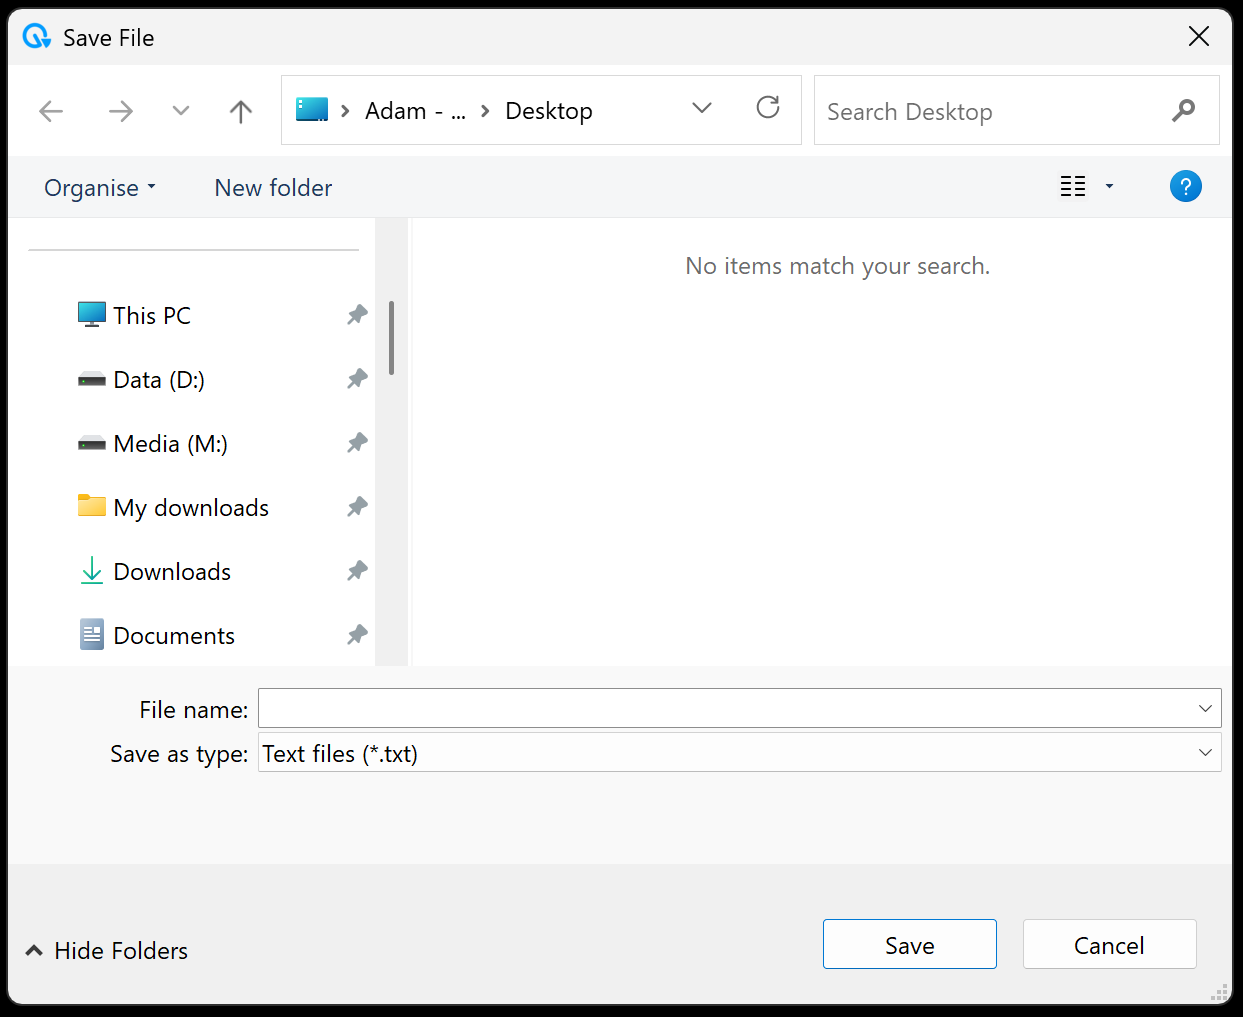Open the File name dropdown arrow

pyautogui.click(x=1205, y=708)
